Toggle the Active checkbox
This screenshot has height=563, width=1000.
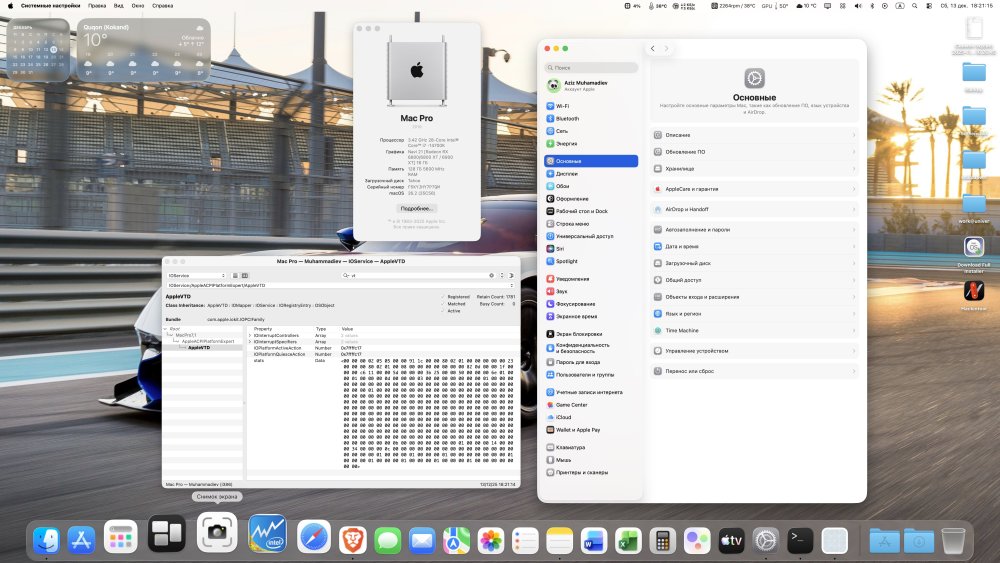click(x=443, y=311)
